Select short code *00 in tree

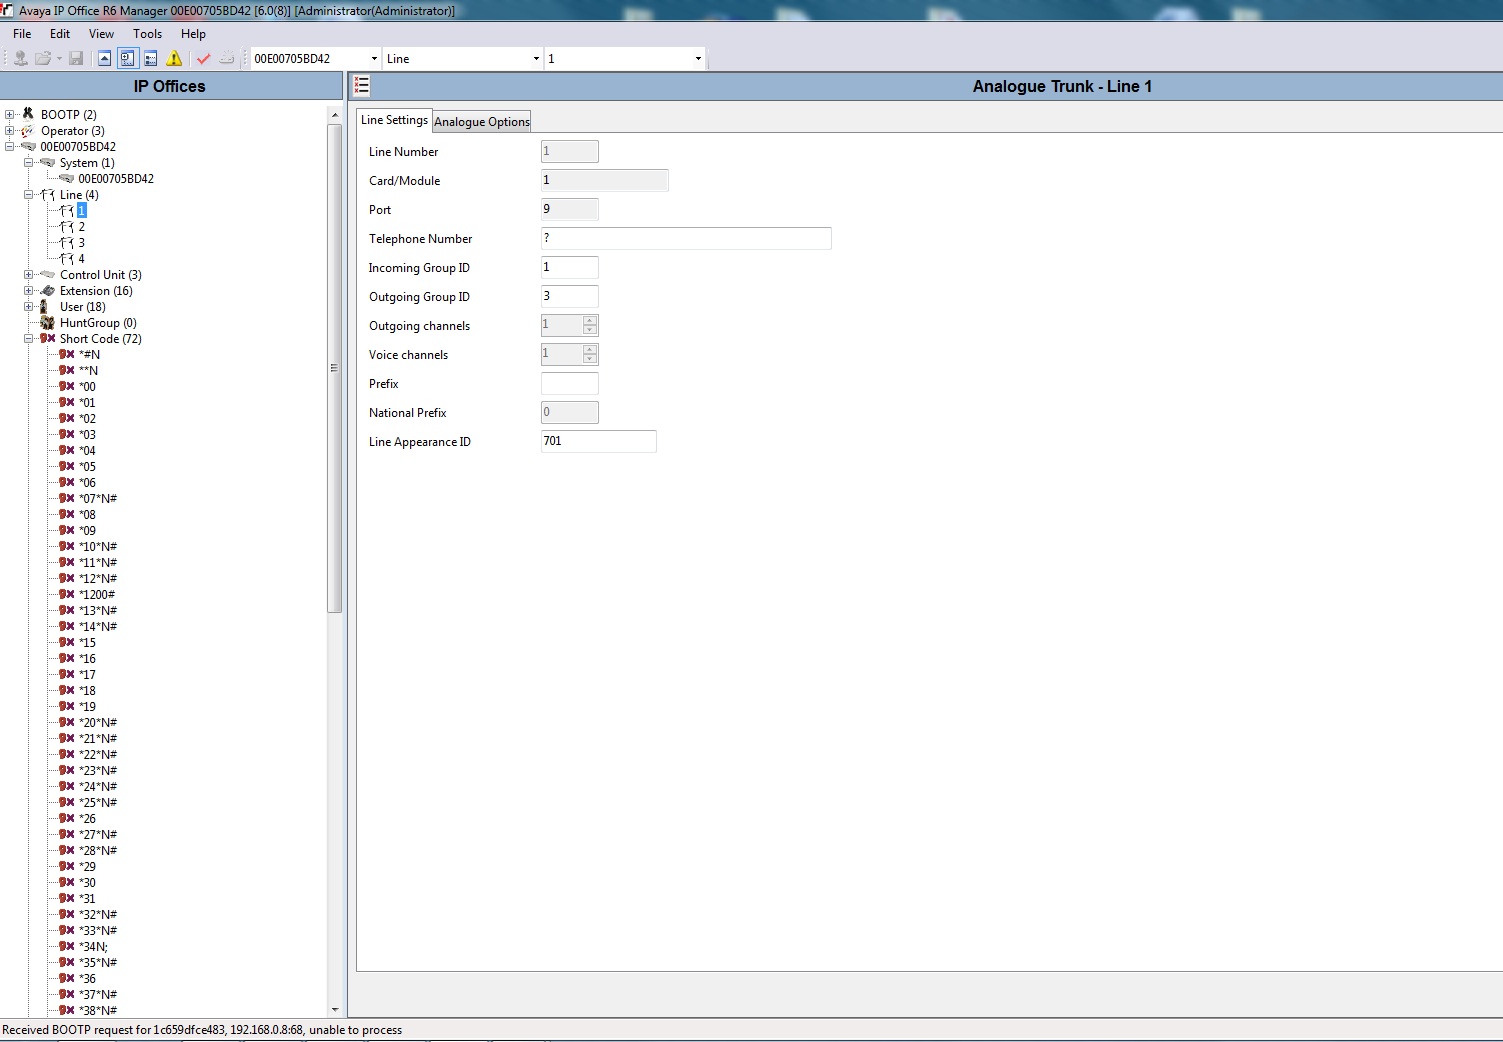(87, 387)
